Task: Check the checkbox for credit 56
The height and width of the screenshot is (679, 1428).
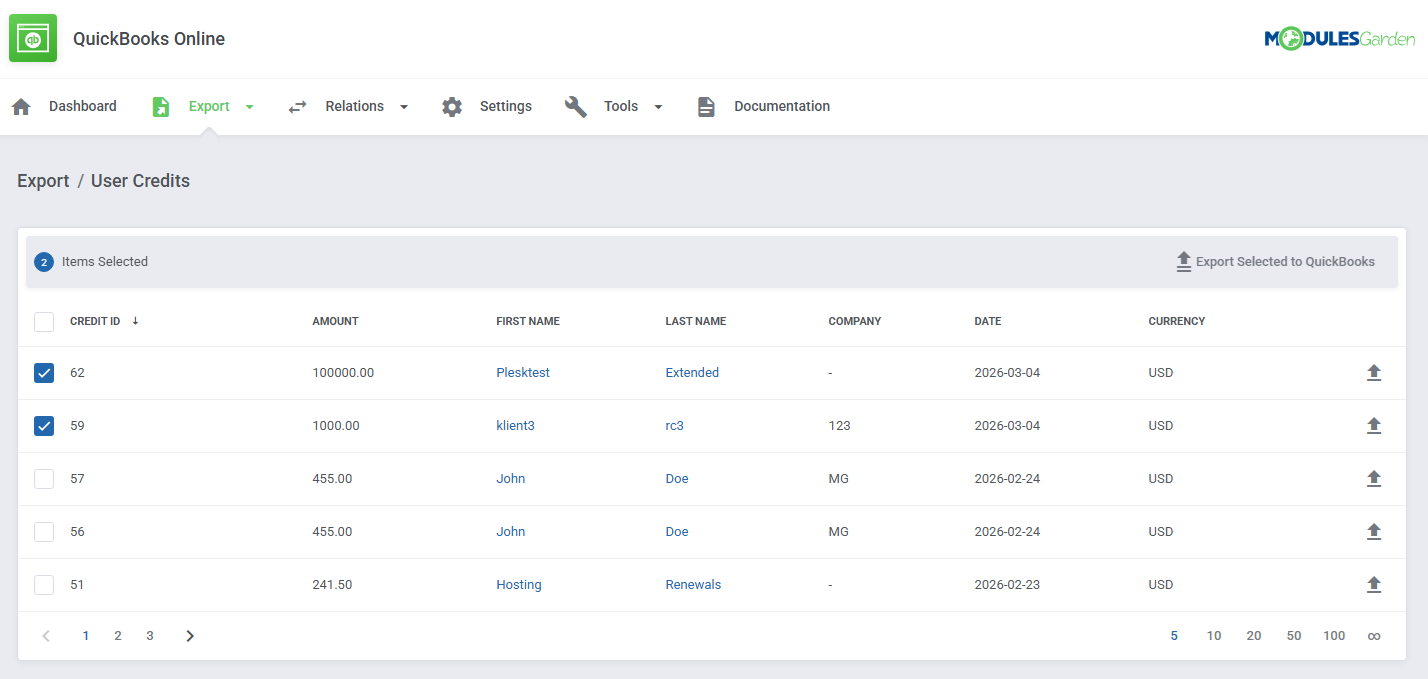Action: (x=44, y=532)
